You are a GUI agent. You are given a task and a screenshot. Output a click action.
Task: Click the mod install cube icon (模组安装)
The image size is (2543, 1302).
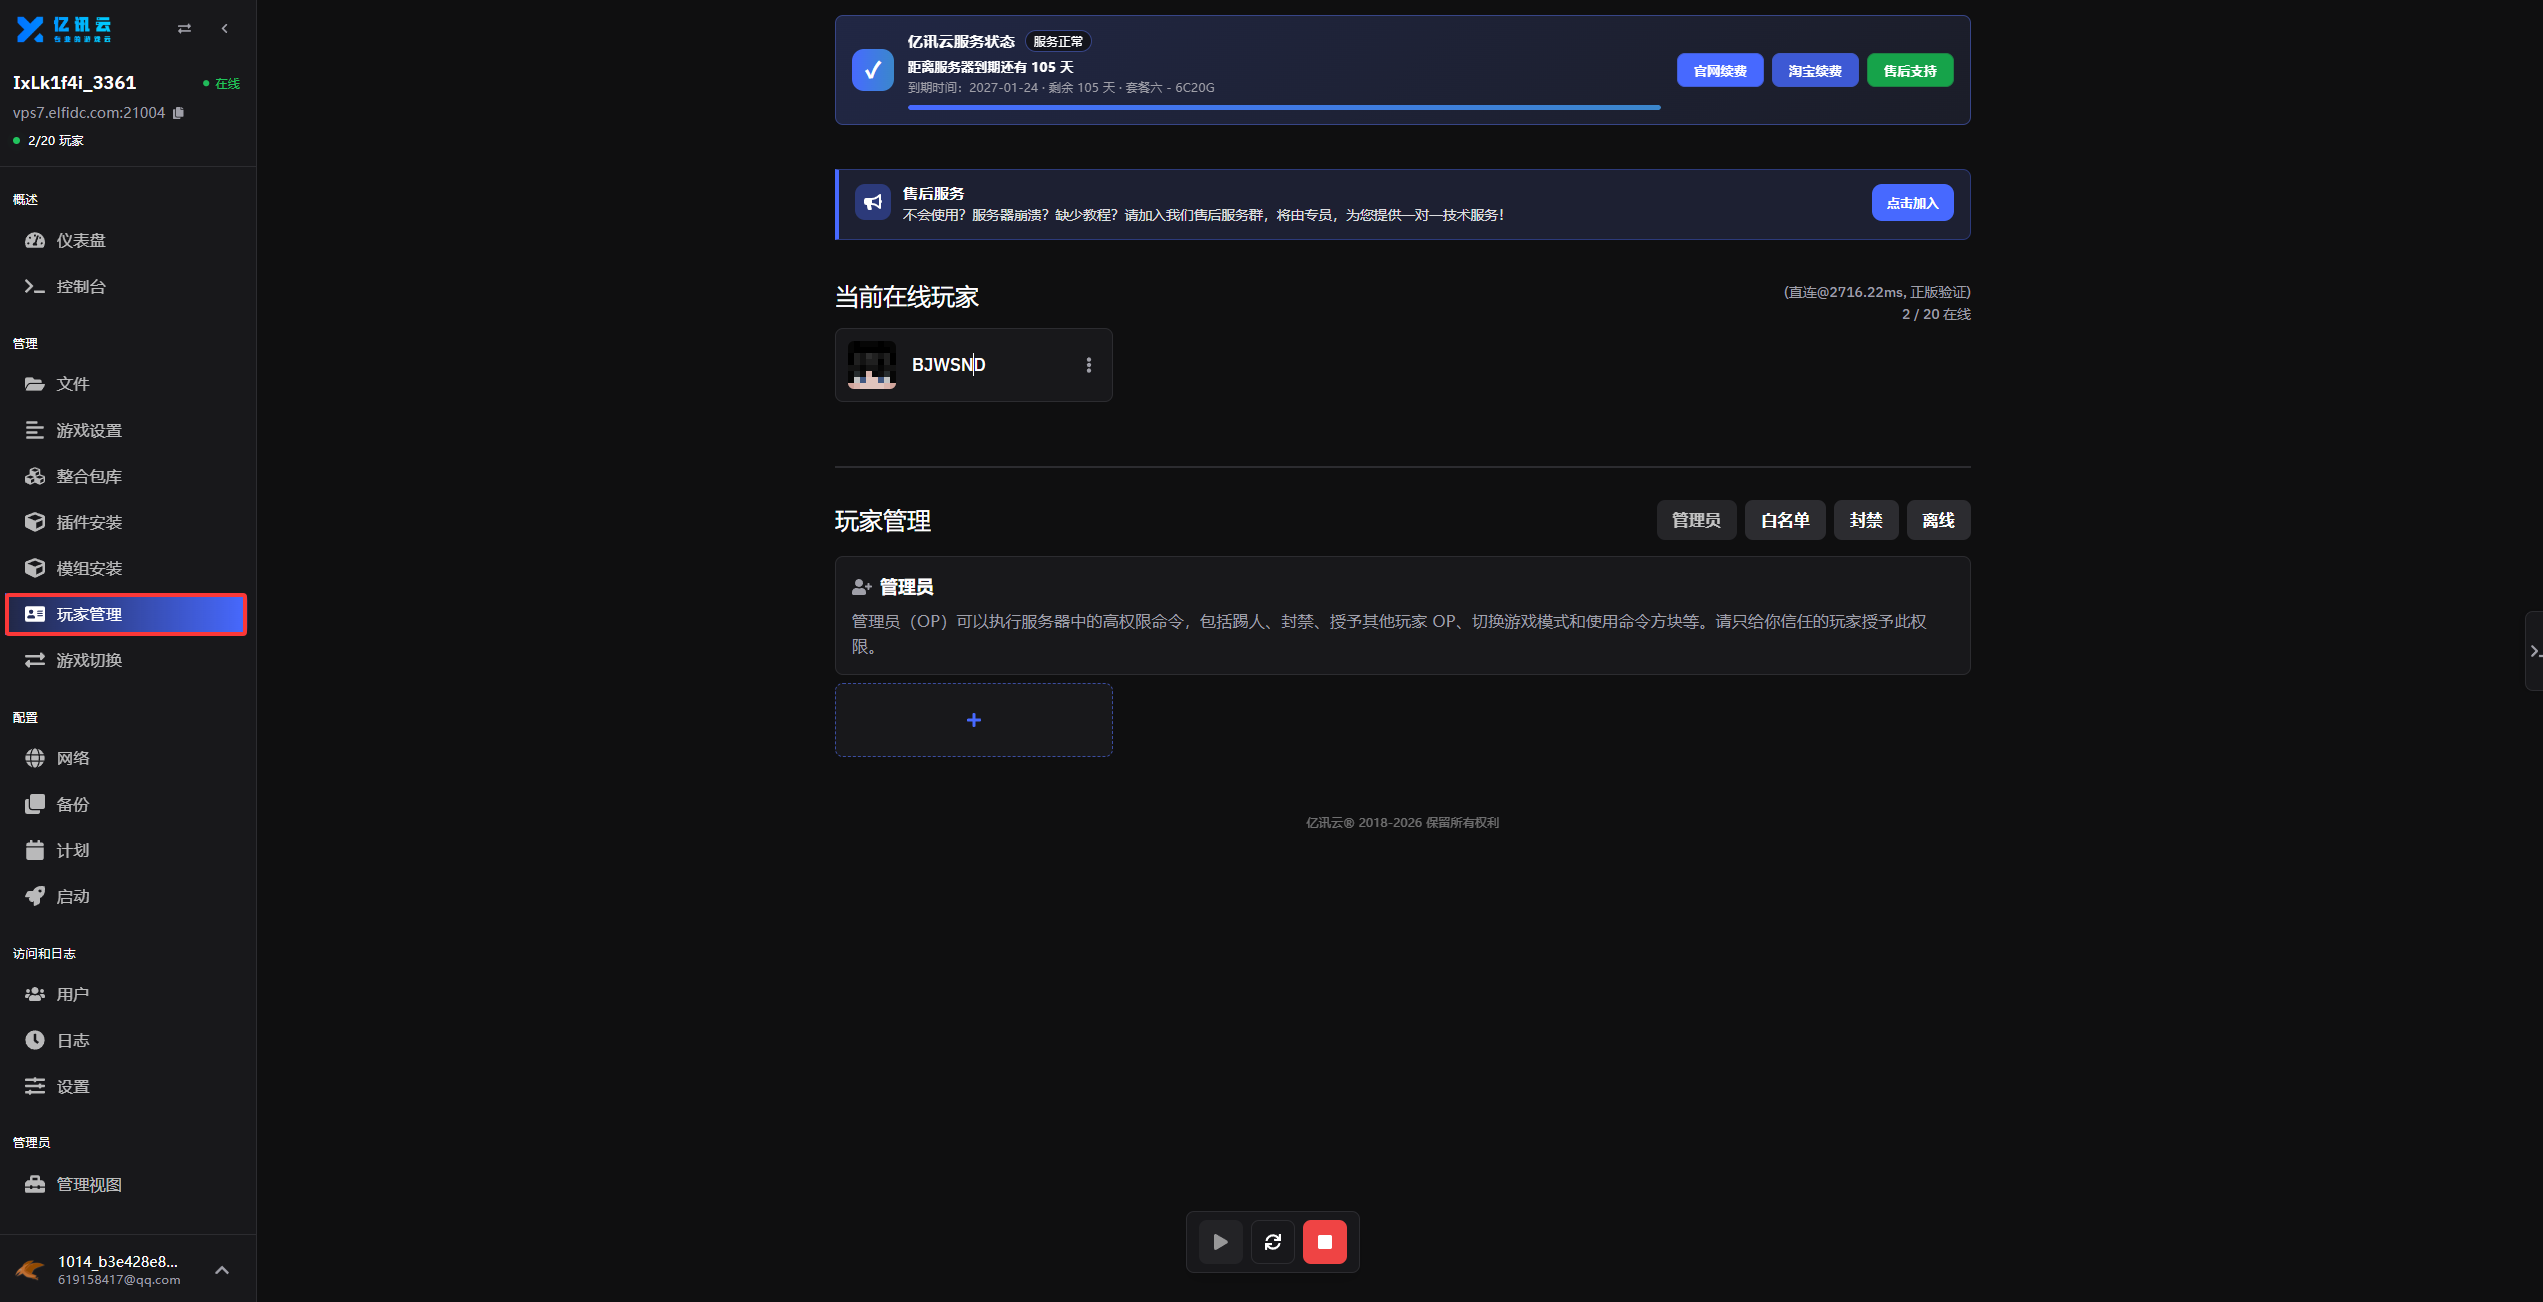pyautogui.click(x=35, y=568)
